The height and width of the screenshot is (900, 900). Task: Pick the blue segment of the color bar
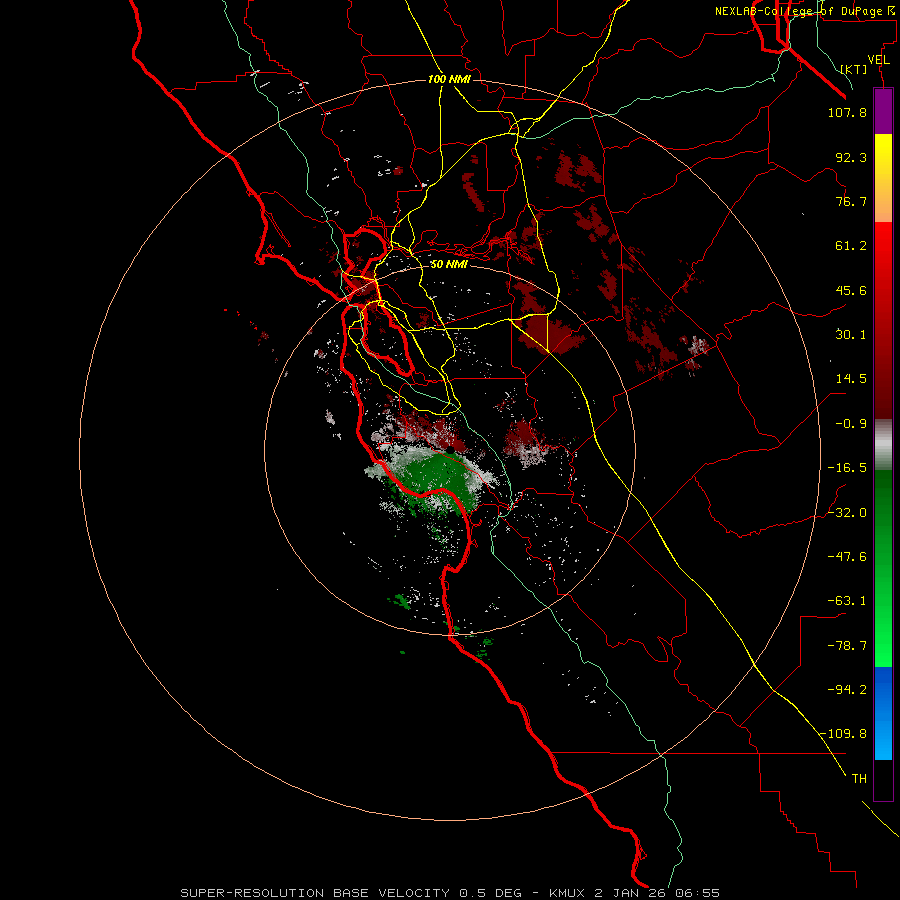point(883,713)
